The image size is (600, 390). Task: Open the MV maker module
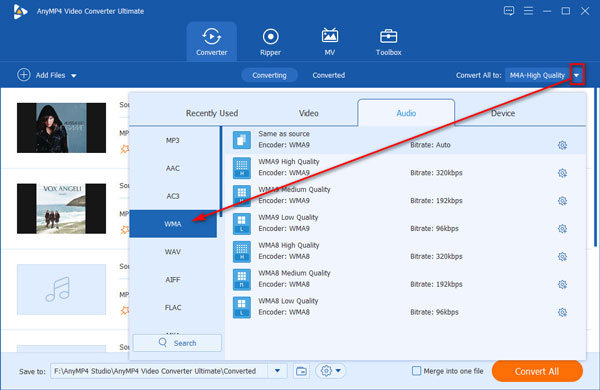329,41
